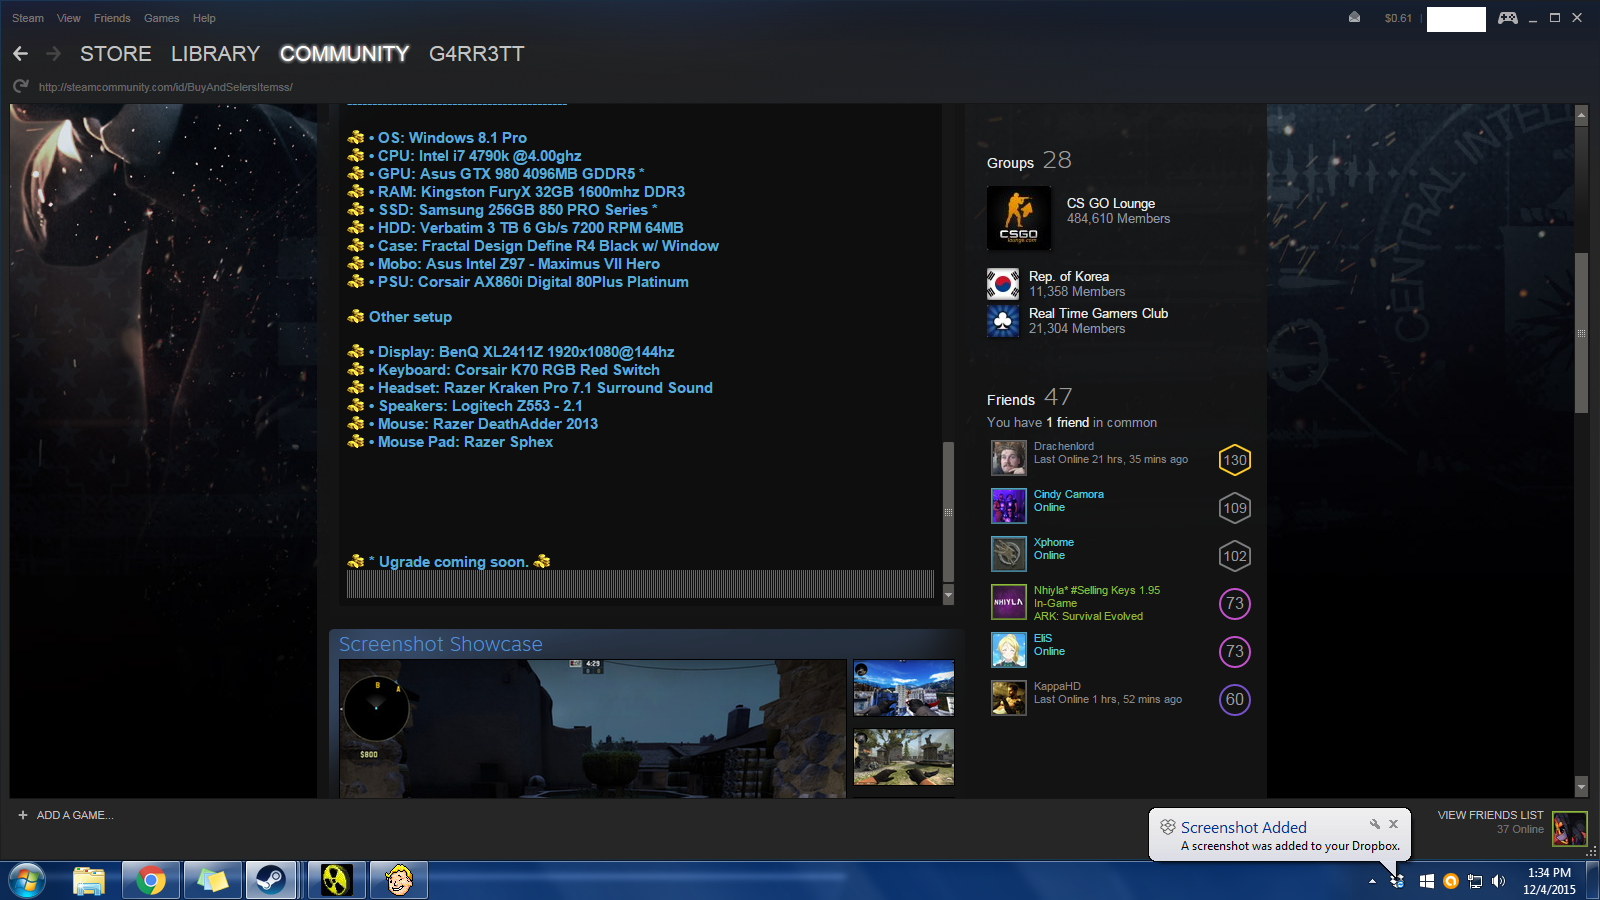Reload the community page
The image size is (1600, 900).
(20, 87)
